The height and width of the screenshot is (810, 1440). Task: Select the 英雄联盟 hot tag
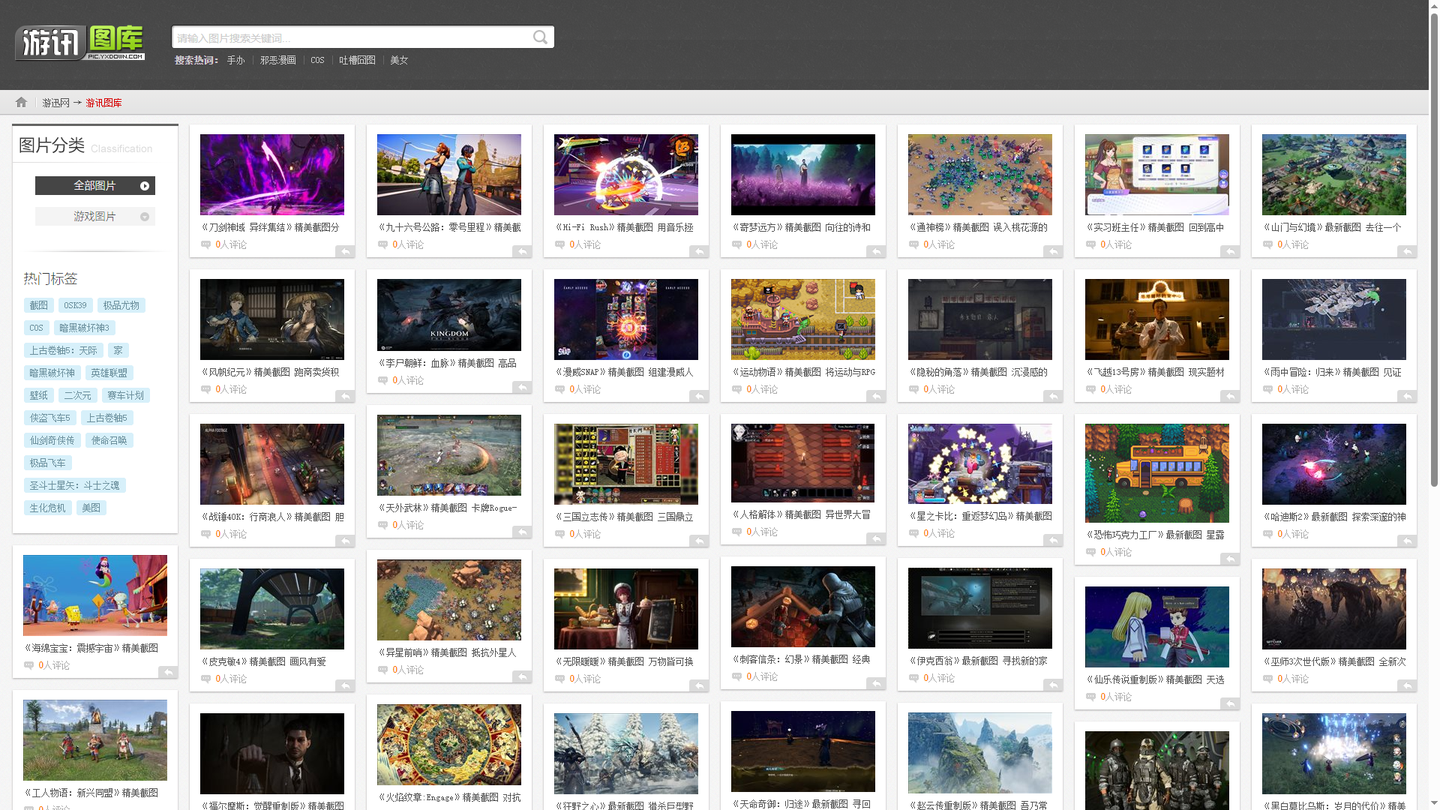[x=109, y=373]
